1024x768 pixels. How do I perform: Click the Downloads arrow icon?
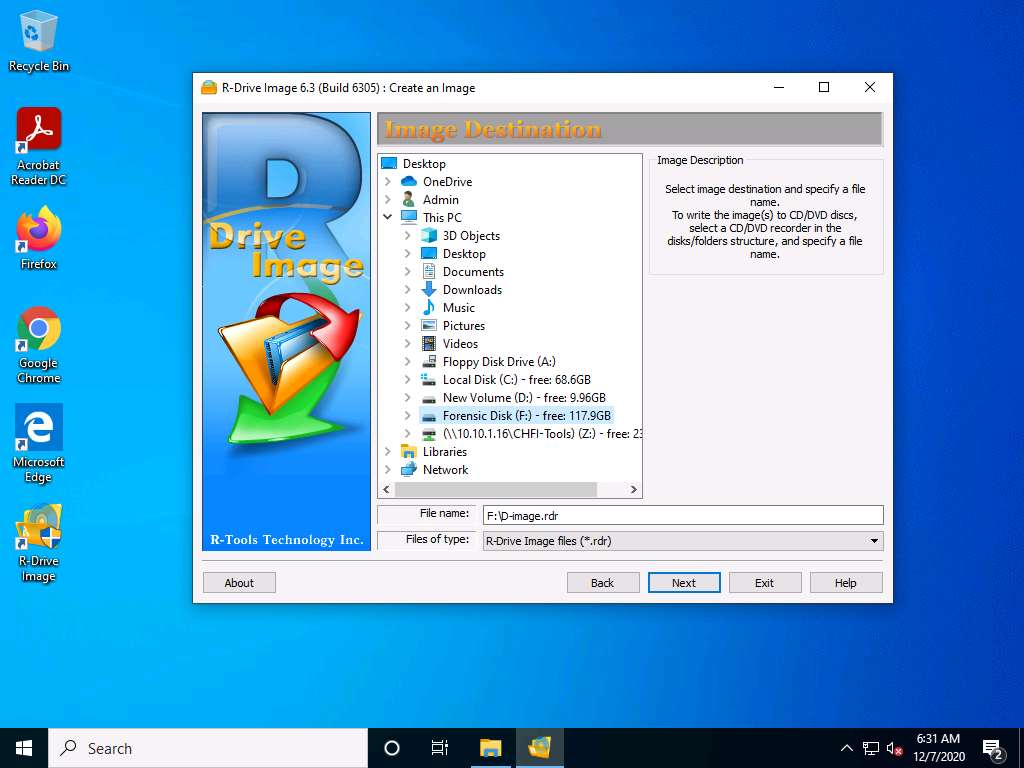tap(429, 289)
